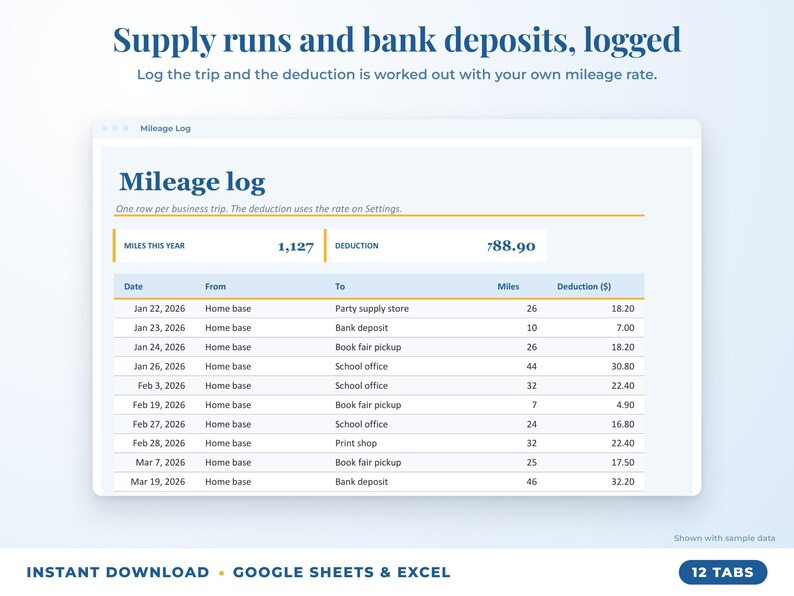Select the Miles this year value 1,127
Viewport: 794px width, 596px height.
296,247
